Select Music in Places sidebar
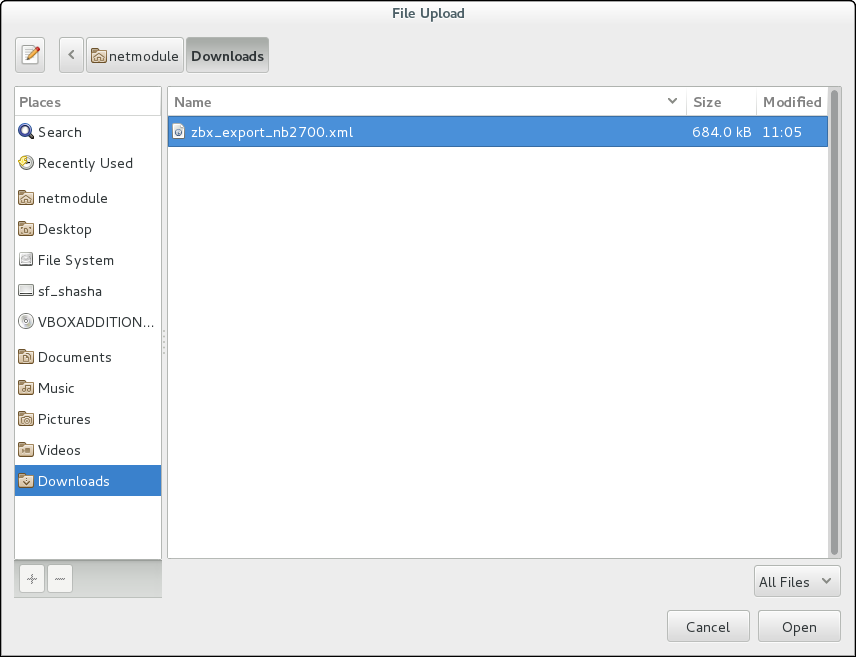 pyautogui.click(x=88, y=388)
